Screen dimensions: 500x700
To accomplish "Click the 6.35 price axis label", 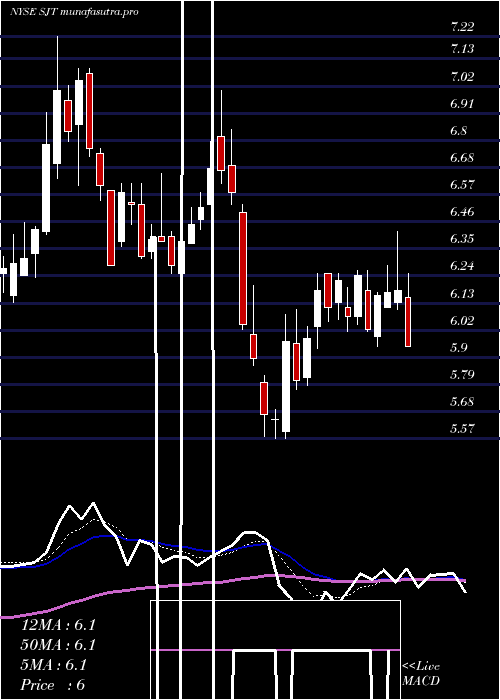I will click(462, 238).
